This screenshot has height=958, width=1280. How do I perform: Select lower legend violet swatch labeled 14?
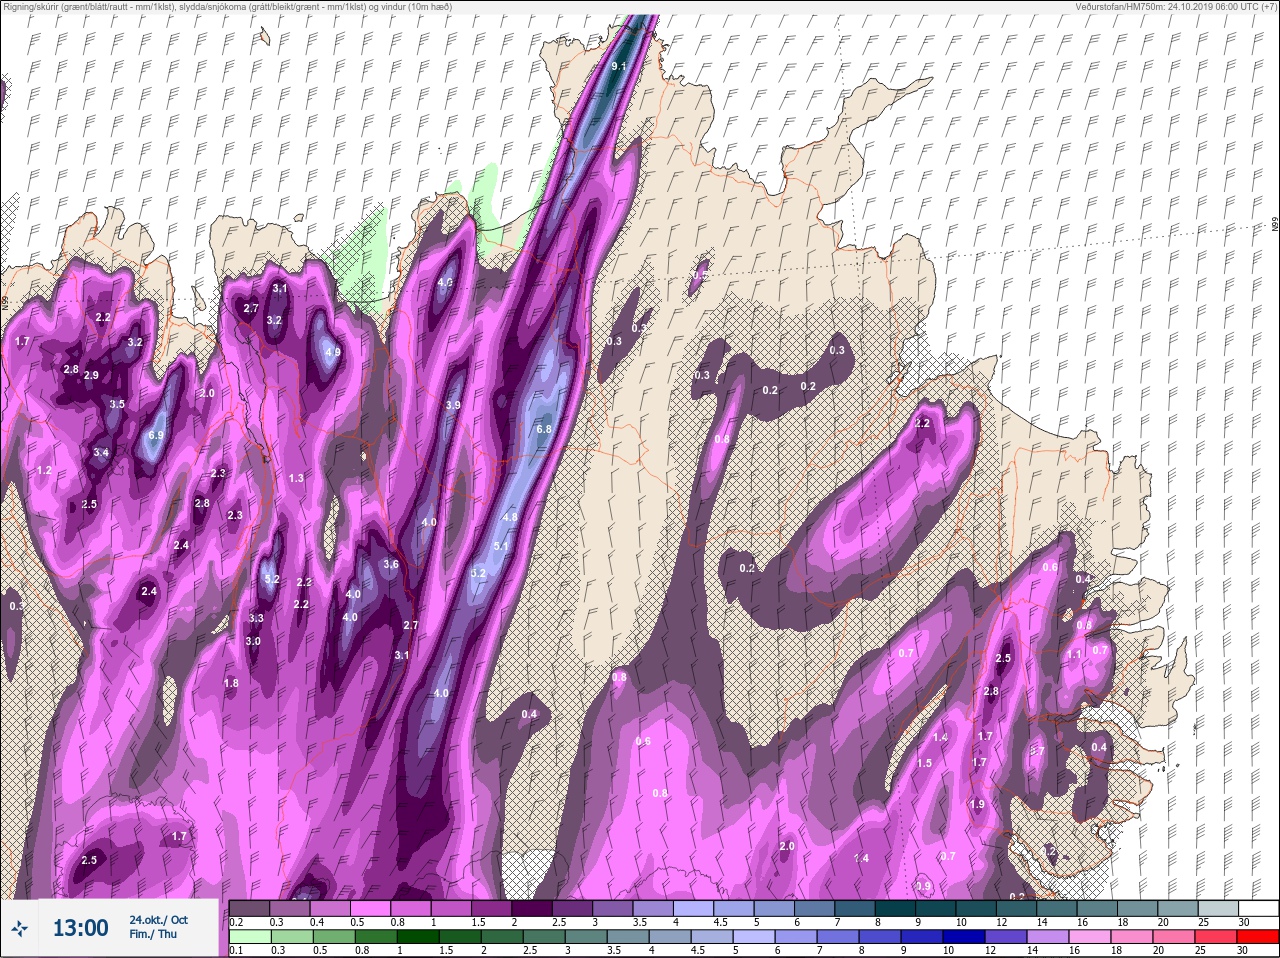click(1048, 937)
